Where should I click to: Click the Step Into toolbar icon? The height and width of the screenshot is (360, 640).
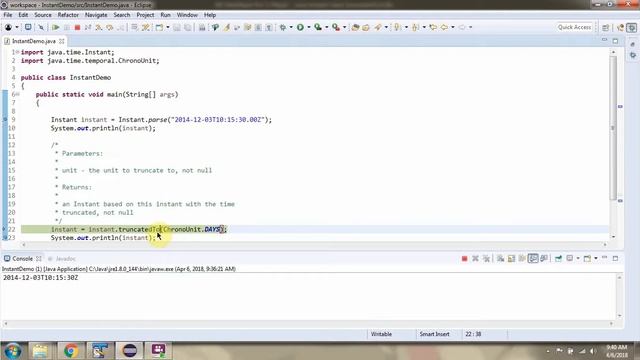coord(99,27)
